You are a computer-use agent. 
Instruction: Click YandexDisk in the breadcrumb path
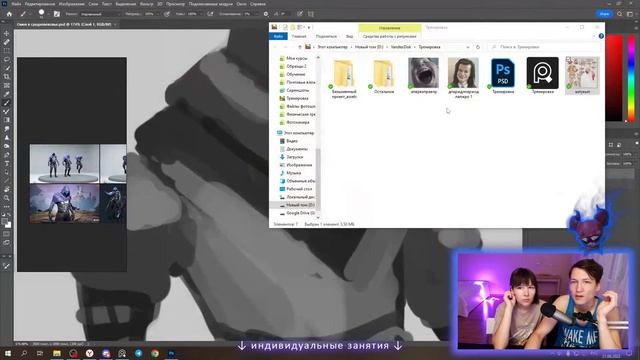[401, 47]
